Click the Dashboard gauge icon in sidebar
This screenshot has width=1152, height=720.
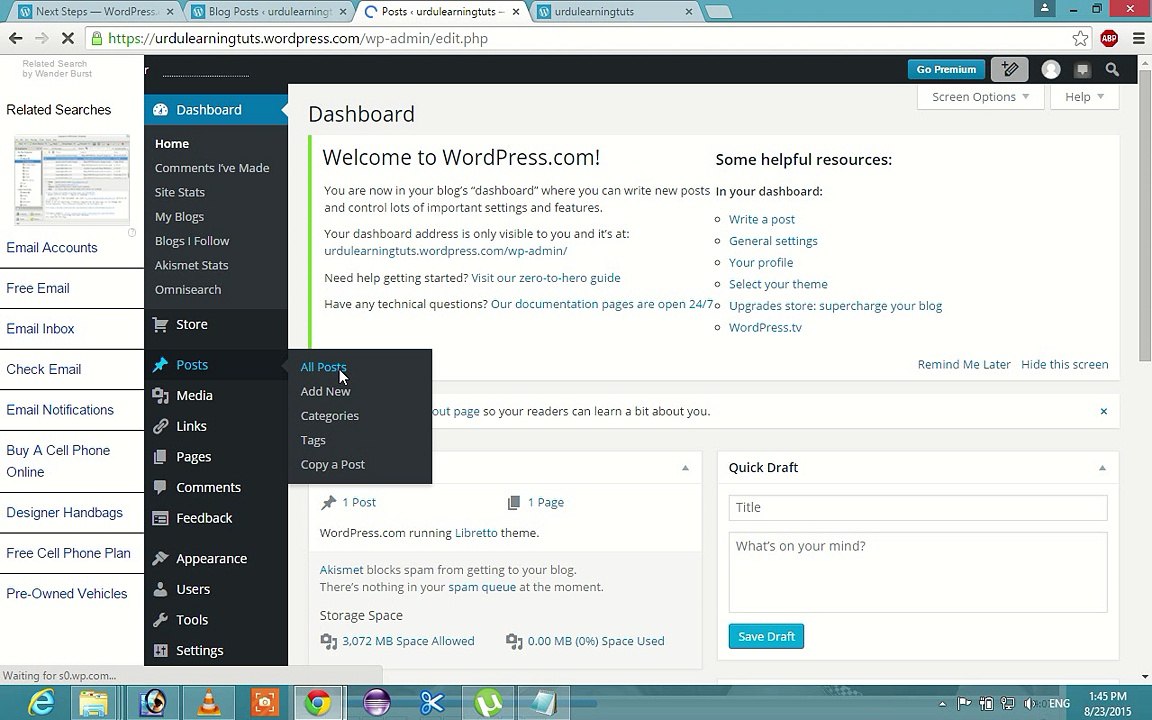(x=160, y=110)
